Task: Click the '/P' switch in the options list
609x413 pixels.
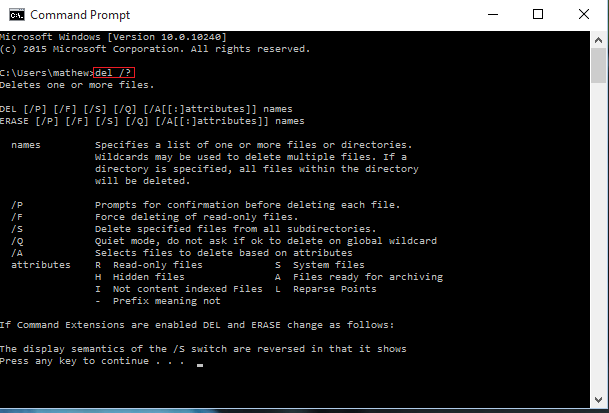Action: pyautogui.click(x=17, y=205)
